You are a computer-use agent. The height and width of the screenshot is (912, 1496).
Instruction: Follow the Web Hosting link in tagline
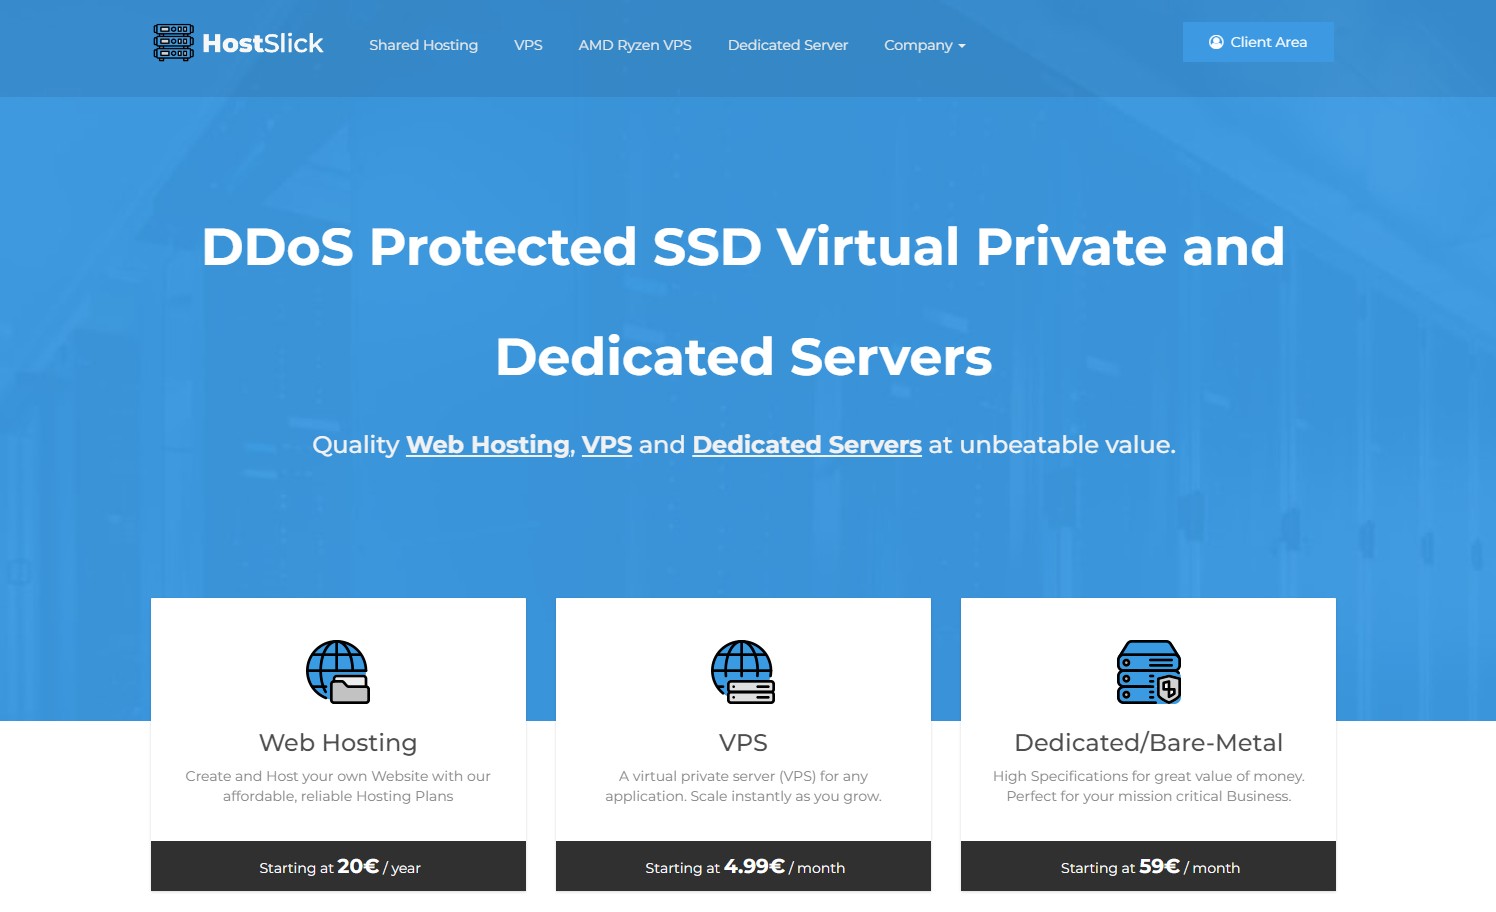pyautogui.click(x=488, y=445)
